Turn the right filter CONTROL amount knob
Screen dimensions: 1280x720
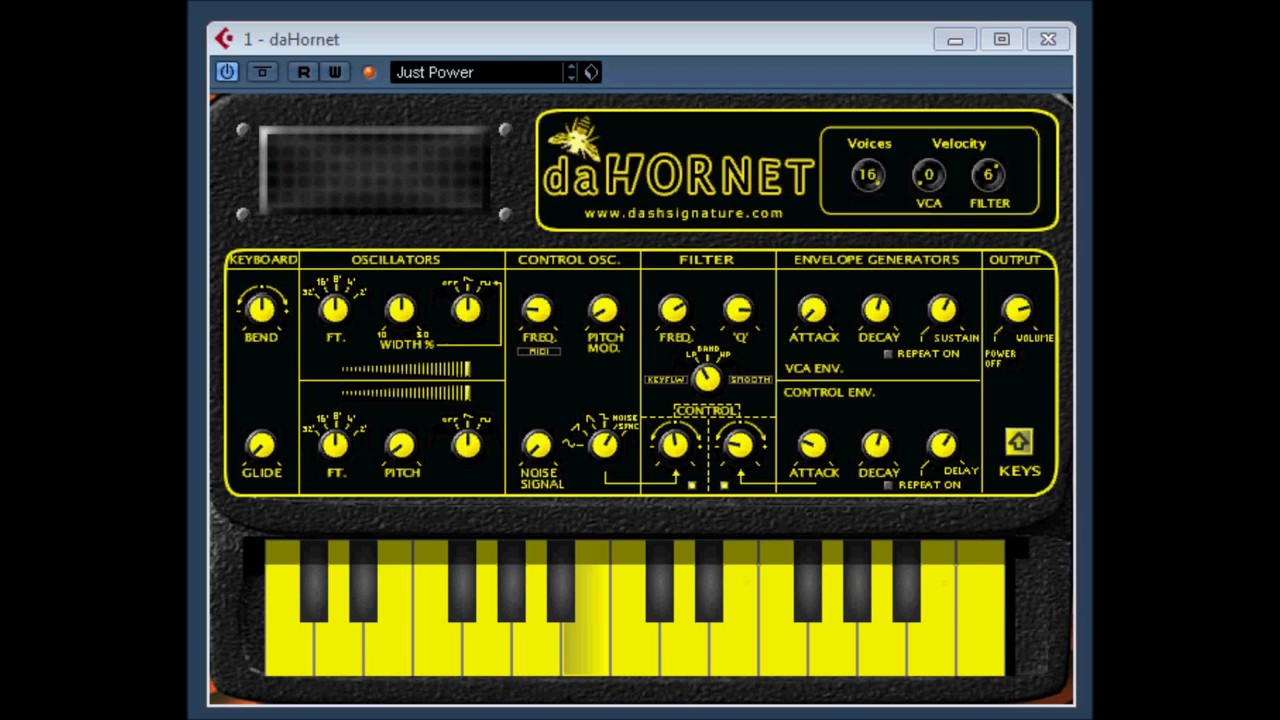(740, 445)
